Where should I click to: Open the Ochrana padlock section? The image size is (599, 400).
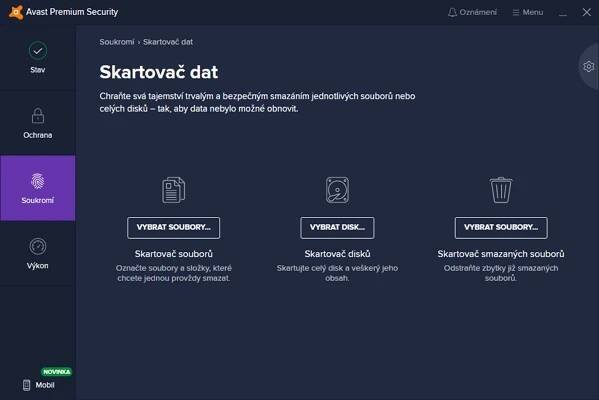click(37, 123)
